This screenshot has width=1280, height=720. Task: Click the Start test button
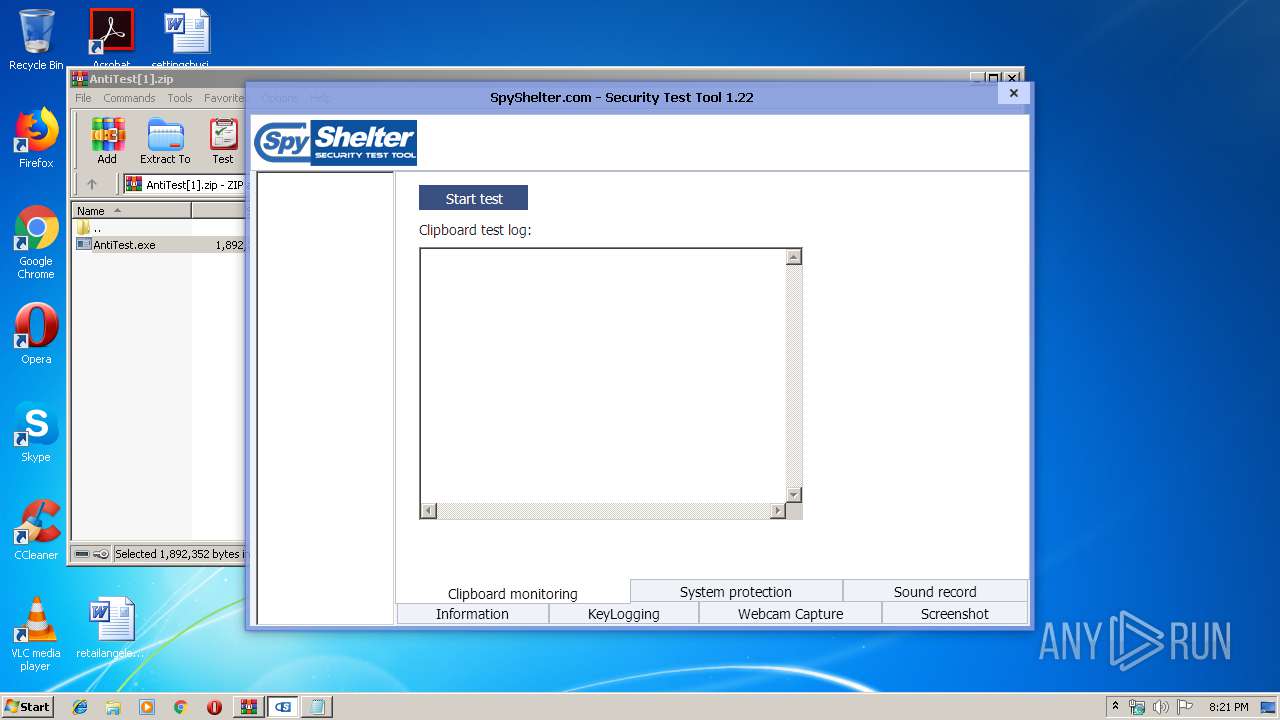point(473,198)
